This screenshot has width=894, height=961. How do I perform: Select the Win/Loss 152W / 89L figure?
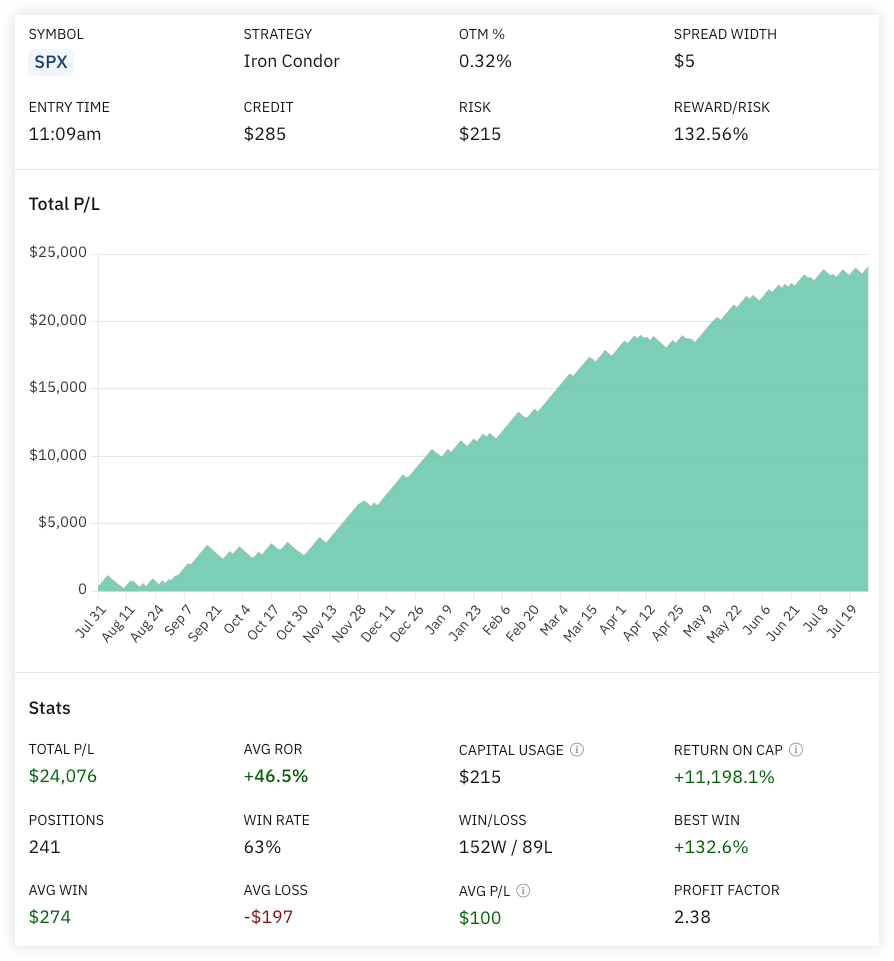pyautogui.click(x=505, y=847)
